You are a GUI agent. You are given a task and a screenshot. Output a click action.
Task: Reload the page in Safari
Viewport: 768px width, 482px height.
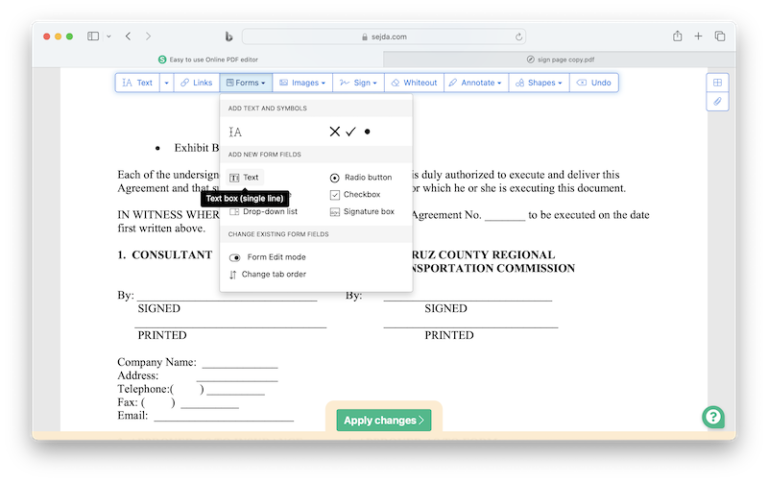click(518, 37)
